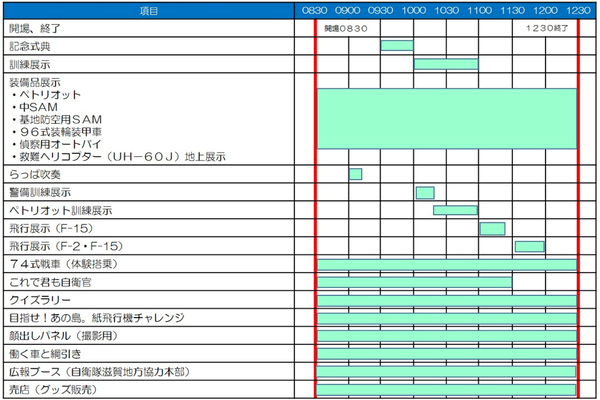Click the 開場、終了 row label
The height and width of the screenshot is (400, 600).
[35, 28]
